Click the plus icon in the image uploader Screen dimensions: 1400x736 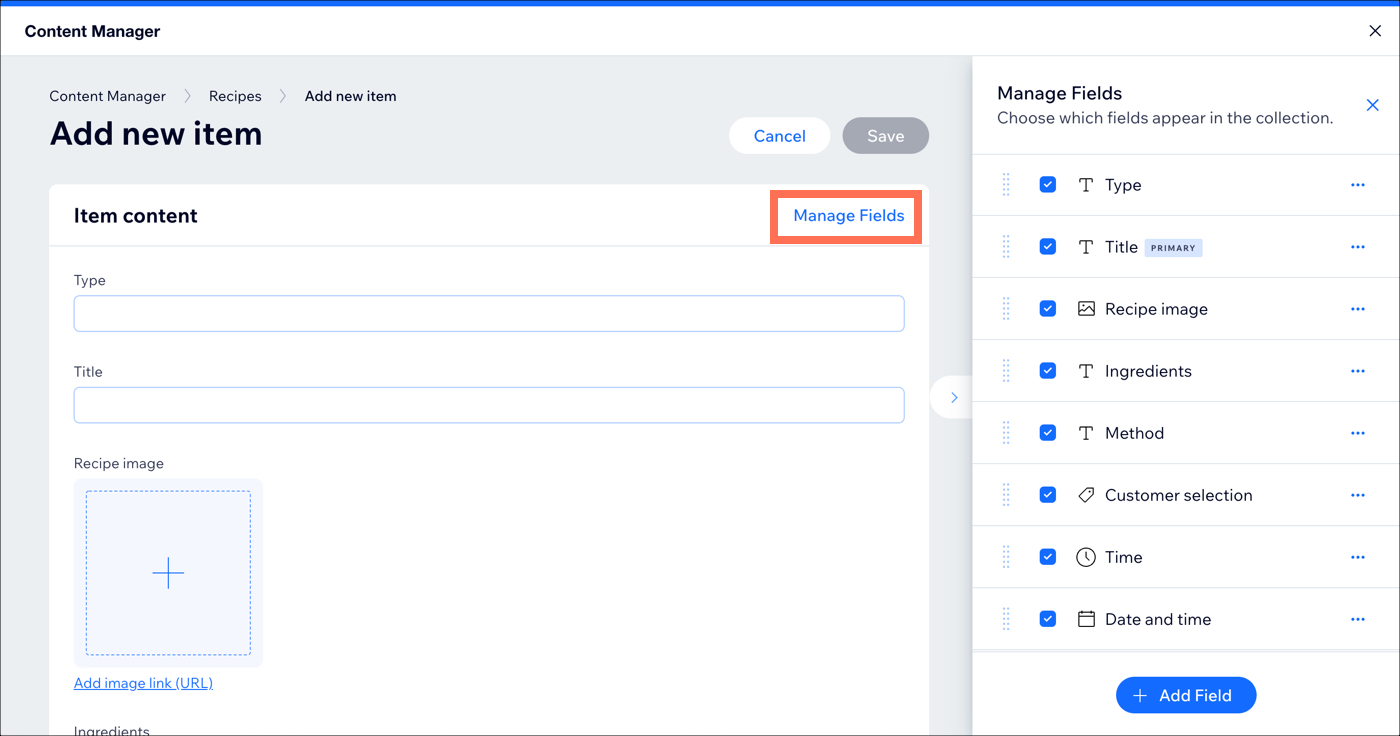[168, 573]
